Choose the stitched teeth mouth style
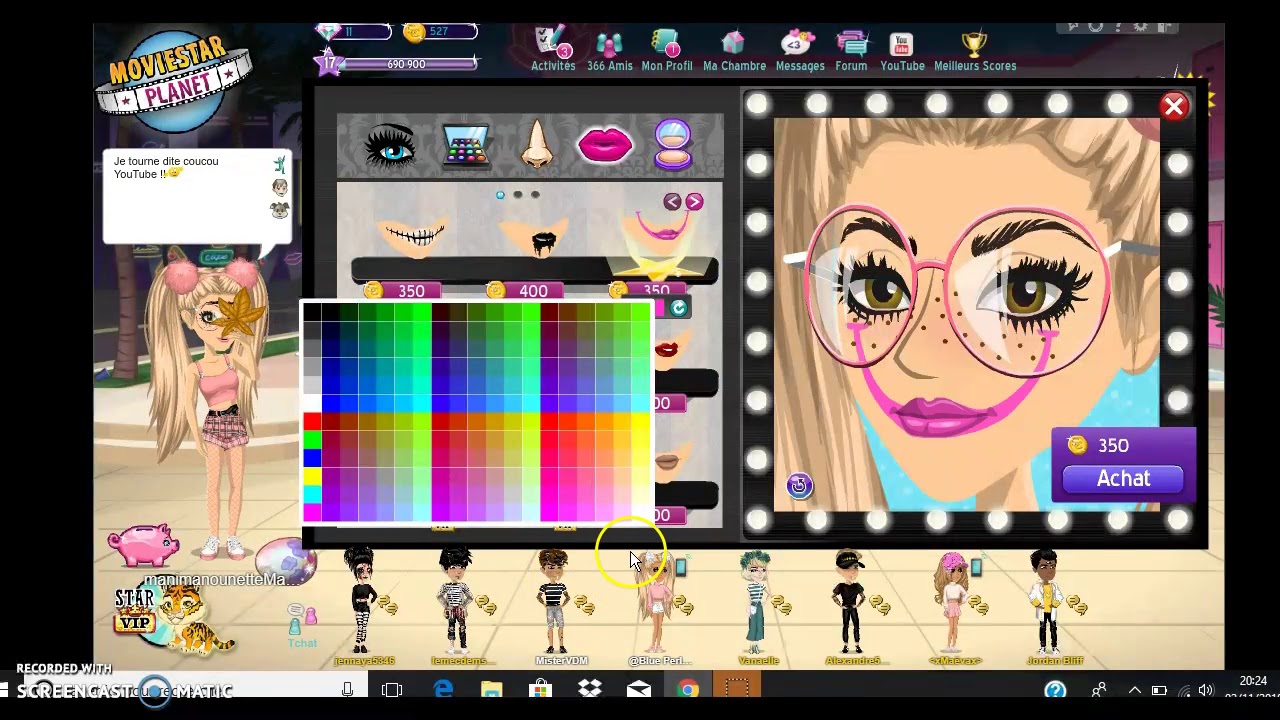The height and width of the screenshot is (720, 1280). pos(413,236)
